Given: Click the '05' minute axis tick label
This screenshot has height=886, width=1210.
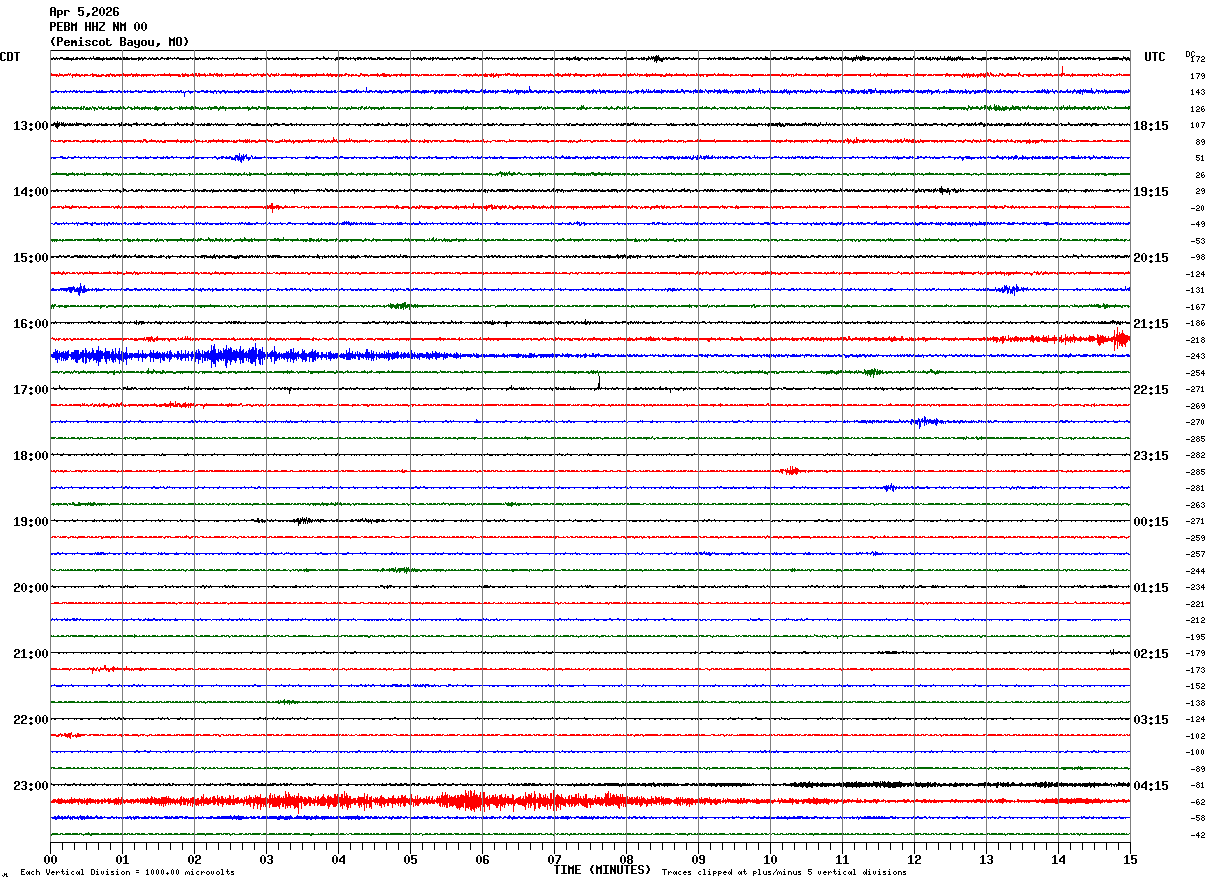Looking at the screenshot, I should pos(410,859).
